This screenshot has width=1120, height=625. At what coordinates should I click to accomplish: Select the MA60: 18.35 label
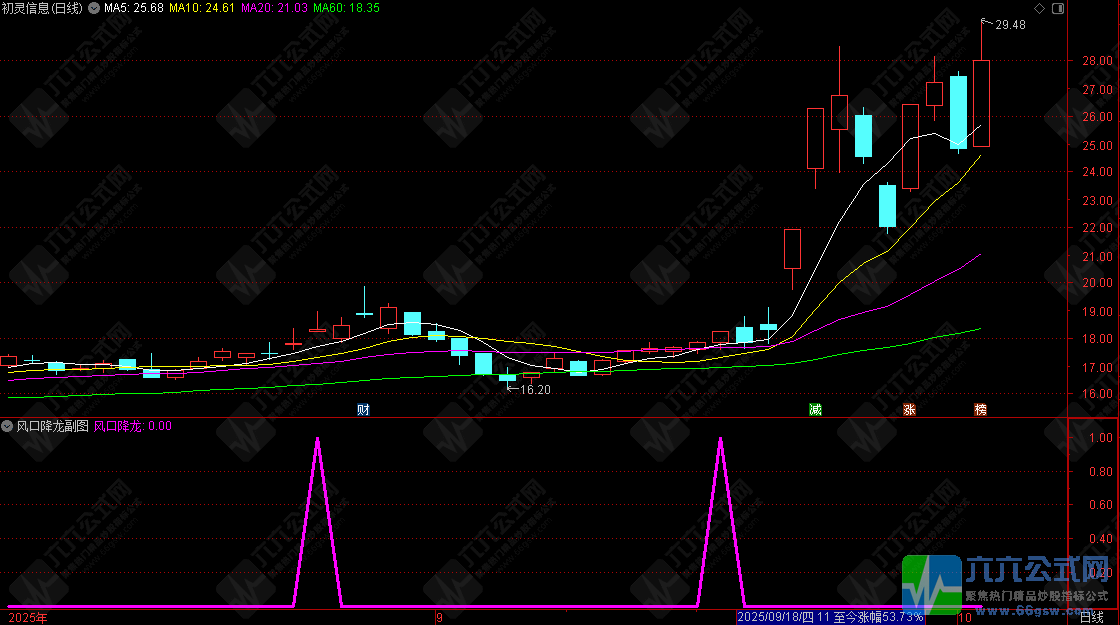[x=346, y=9]
